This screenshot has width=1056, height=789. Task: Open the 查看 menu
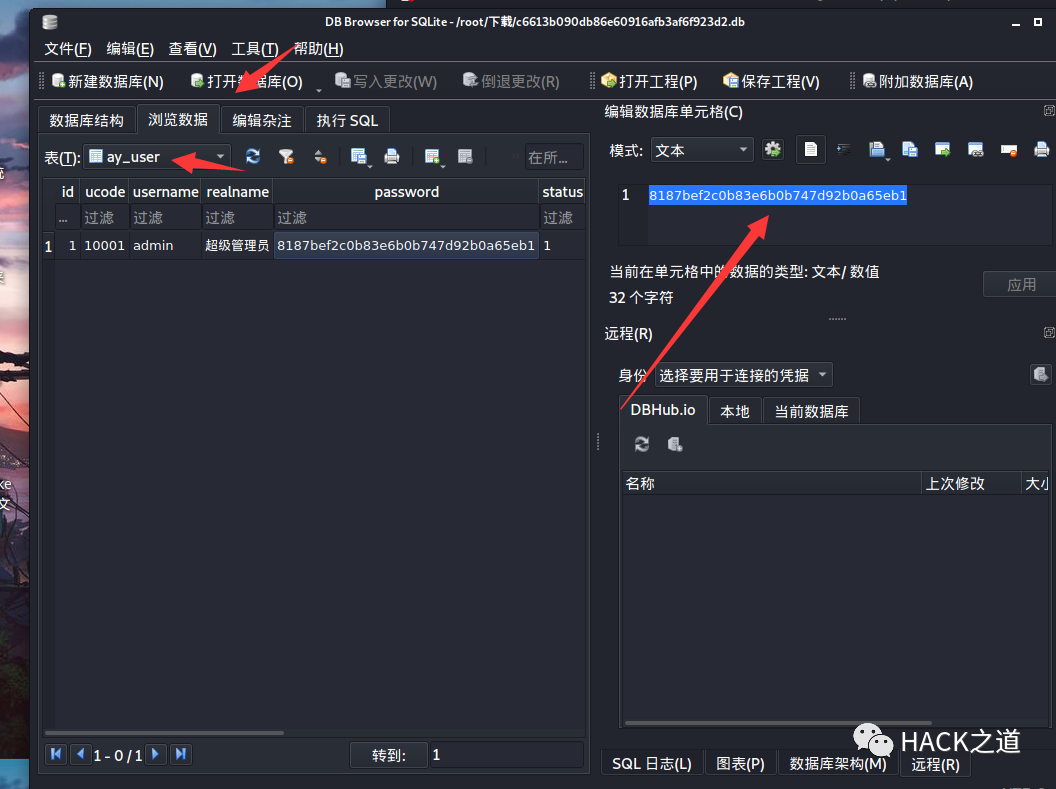193,49
